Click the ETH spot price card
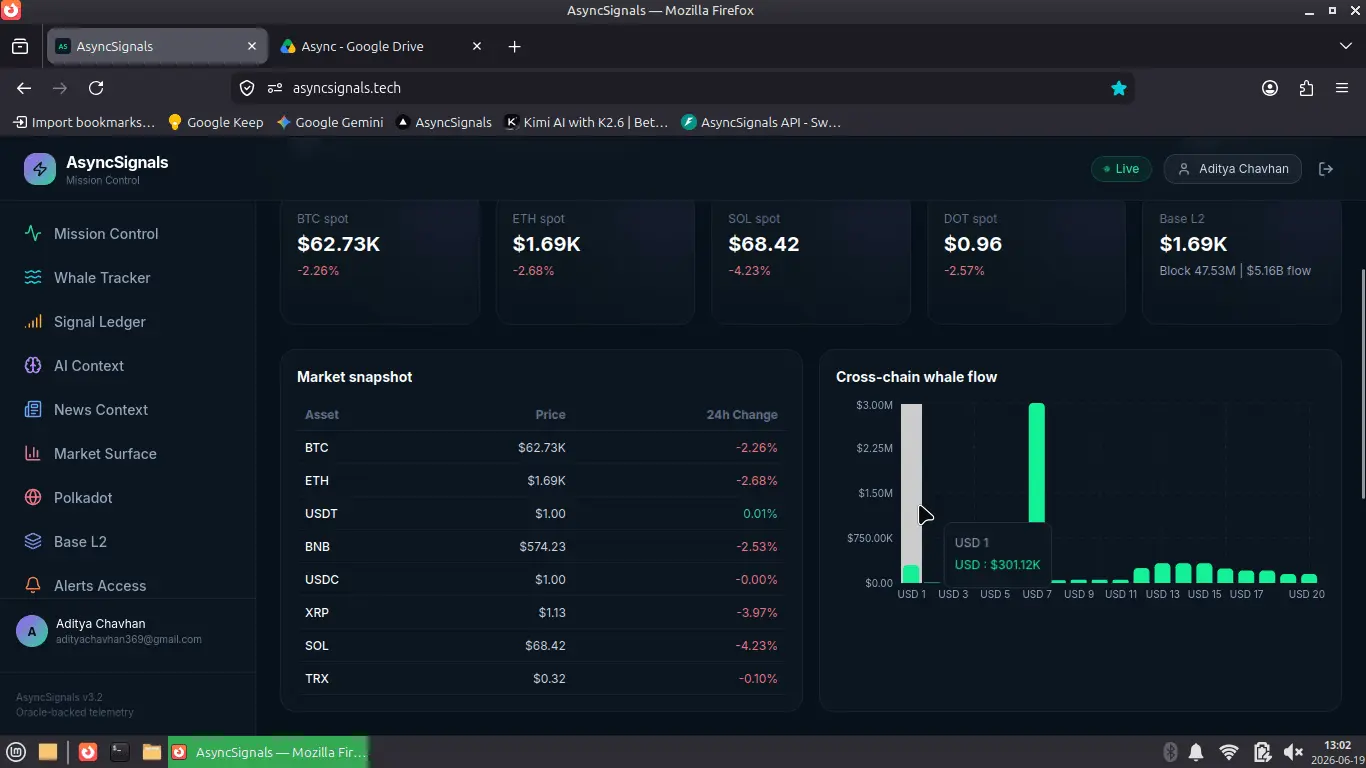Image resolution: width=1366 pixels, height=768 pixels. (x=595, y=262)
